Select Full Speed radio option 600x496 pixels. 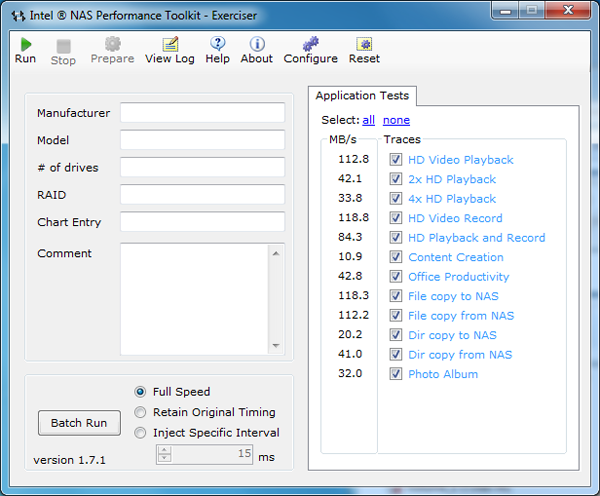[x=140, y=392]
